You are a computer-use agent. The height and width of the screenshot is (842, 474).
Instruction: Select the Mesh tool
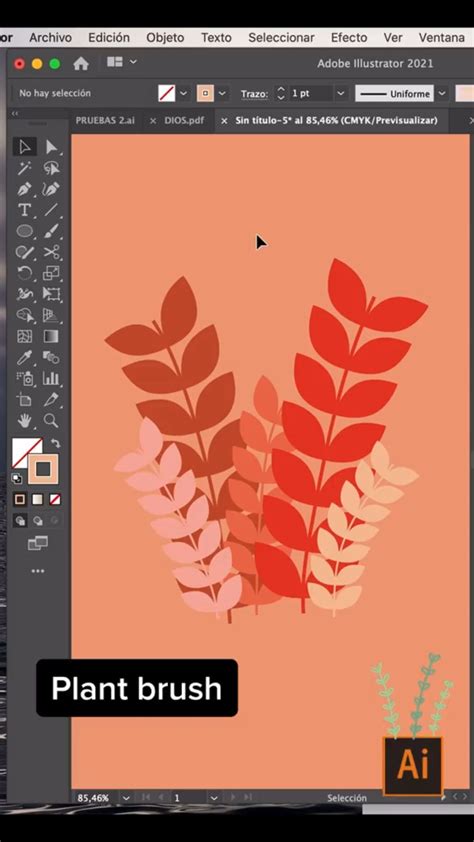tap(25, 336)
